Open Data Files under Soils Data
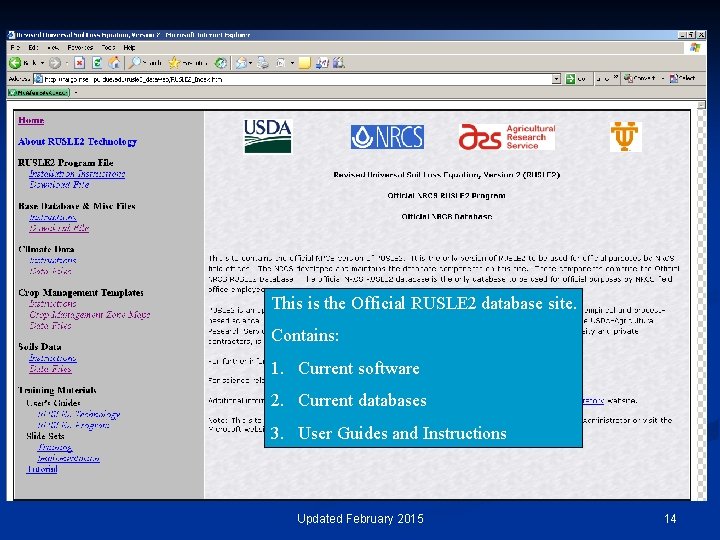Image resolution: width=720 pixels, height=540 pixels. click(x=50, y=369)
